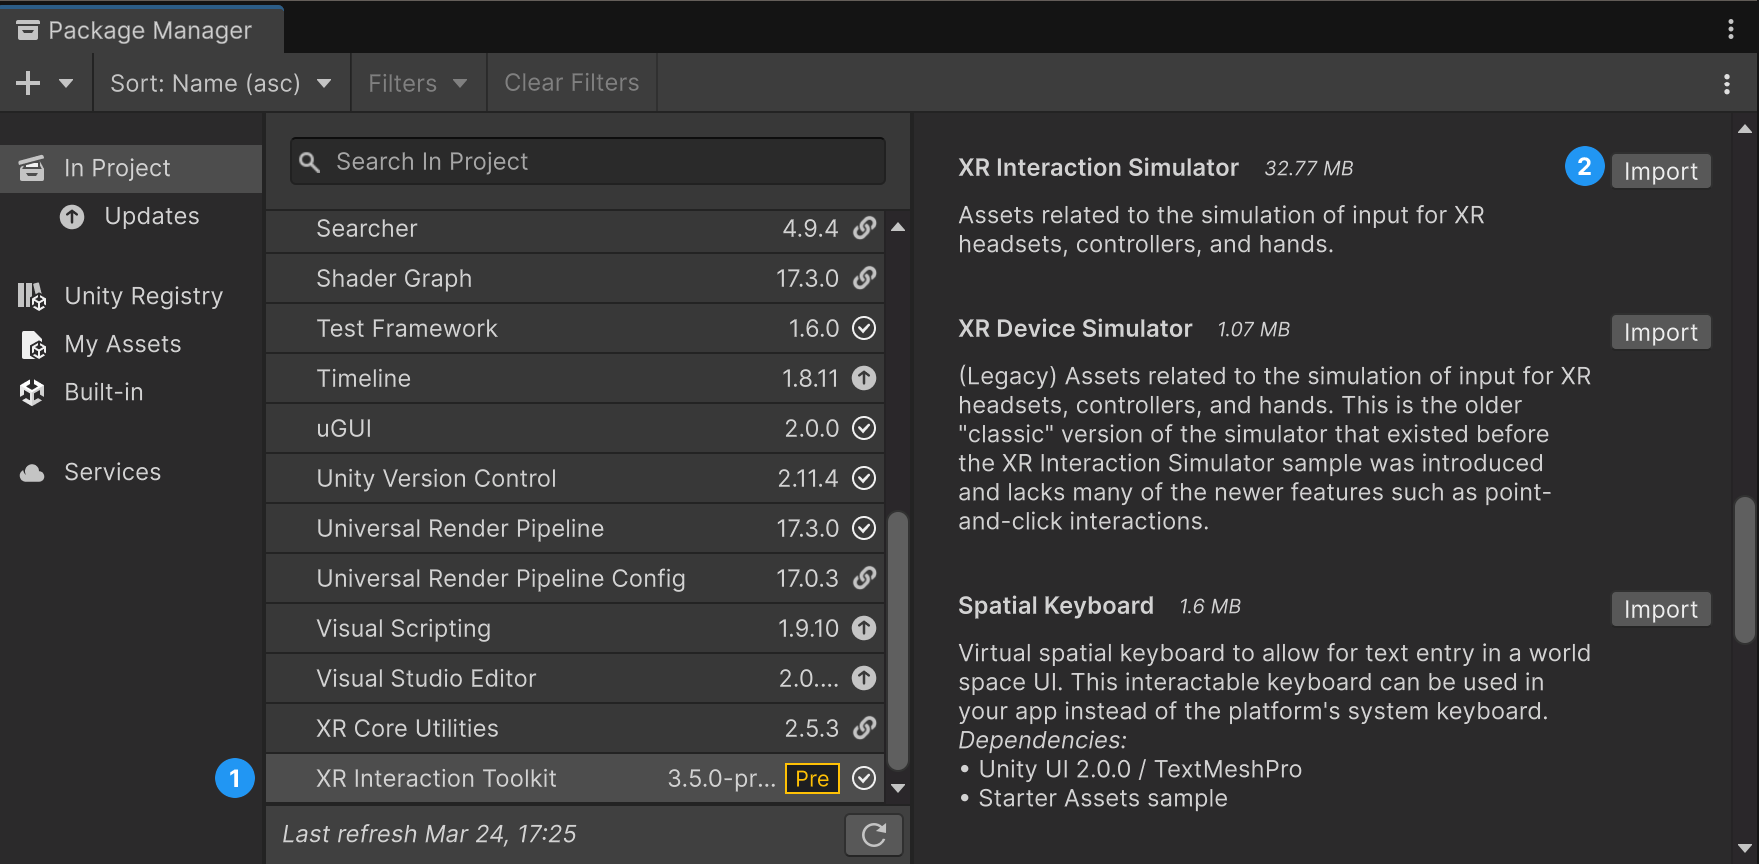Viewport: 1759px width, 864px height.
Task: Click the details panel scrollbar thumb
Action: (1745, 569)
